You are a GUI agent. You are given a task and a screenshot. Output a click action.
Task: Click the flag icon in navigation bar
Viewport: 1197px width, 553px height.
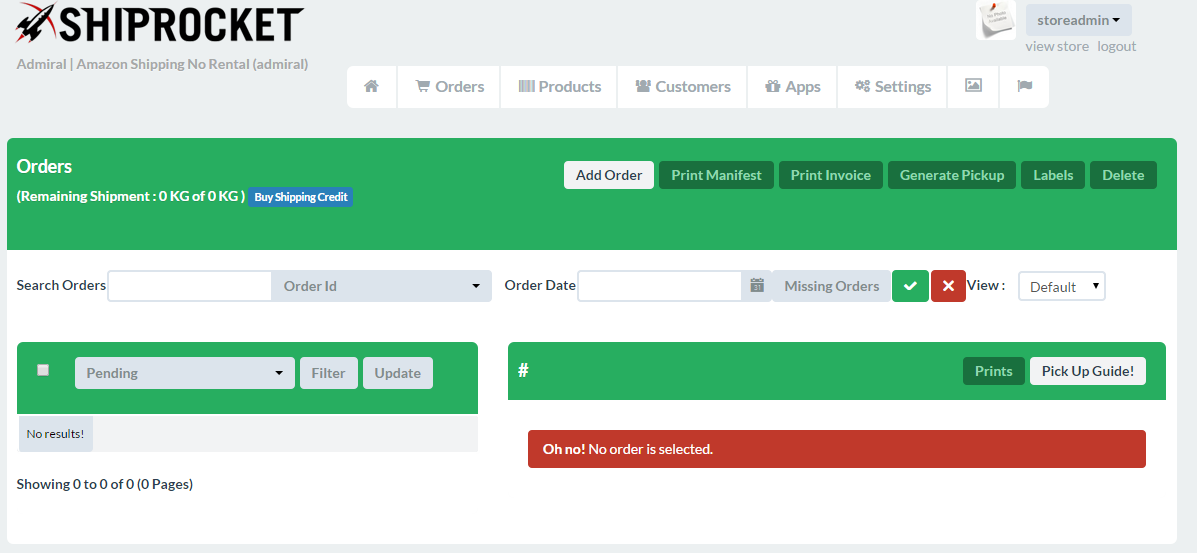1024,87
